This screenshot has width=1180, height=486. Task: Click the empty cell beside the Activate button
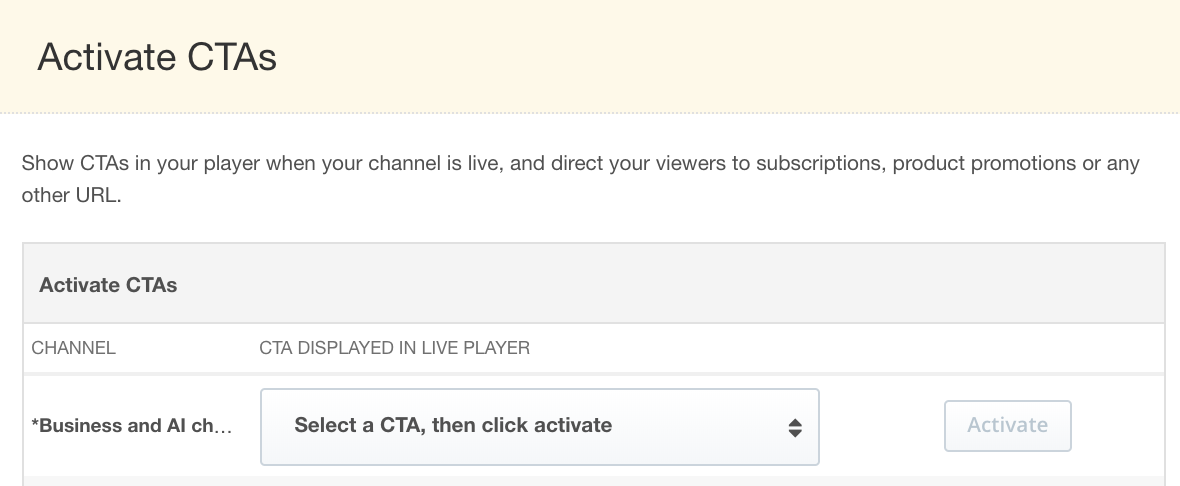tap(1119, 426)
